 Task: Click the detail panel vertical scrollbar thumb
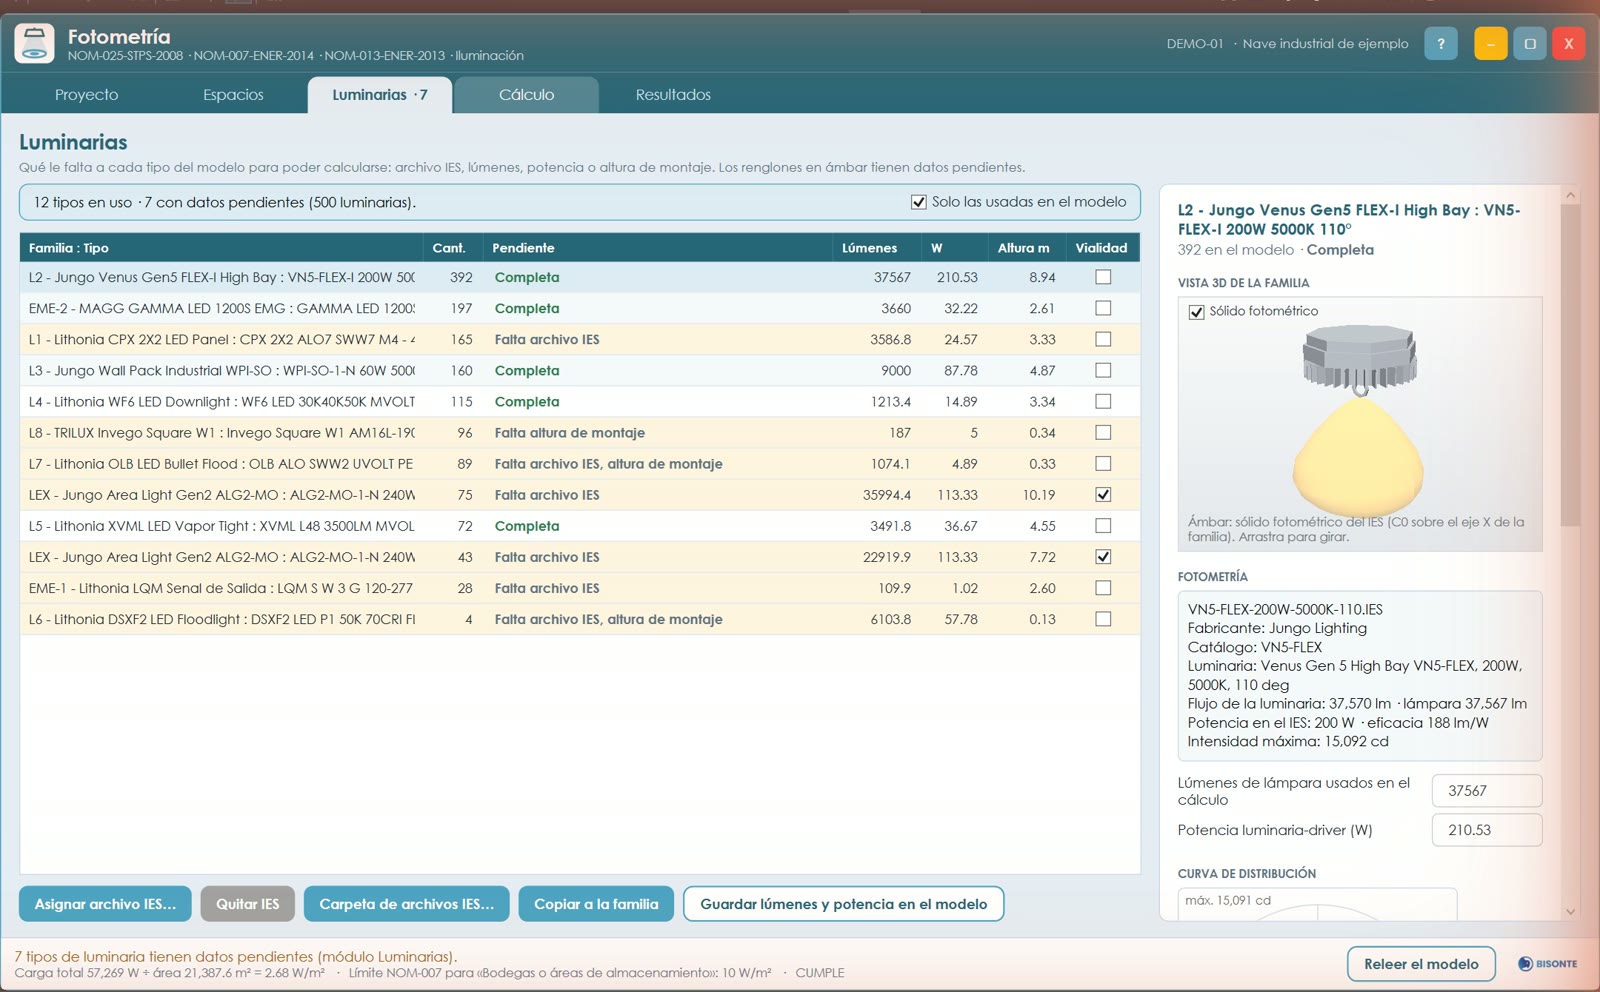coord(1570,365)
